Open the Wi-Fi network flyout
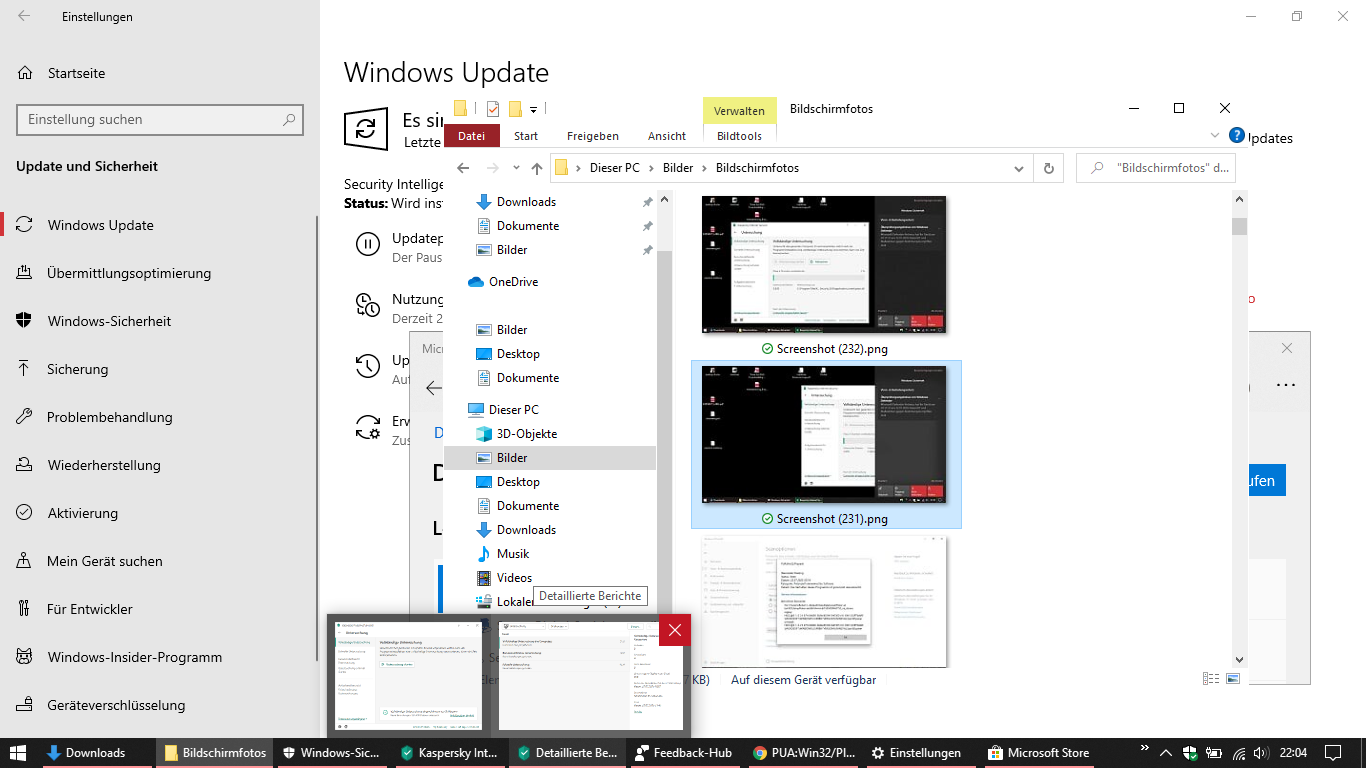Screen dimensions: 1366x768 tap(1239, 753)
